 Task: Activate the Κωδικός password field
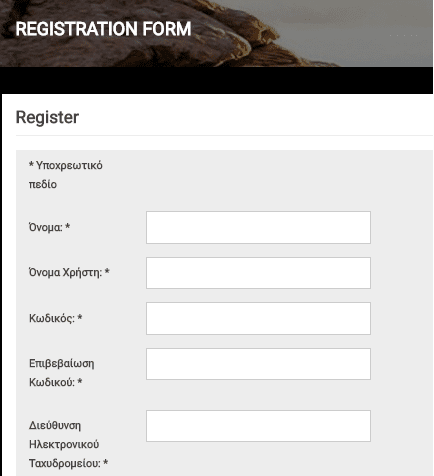(x=258, y=318)
